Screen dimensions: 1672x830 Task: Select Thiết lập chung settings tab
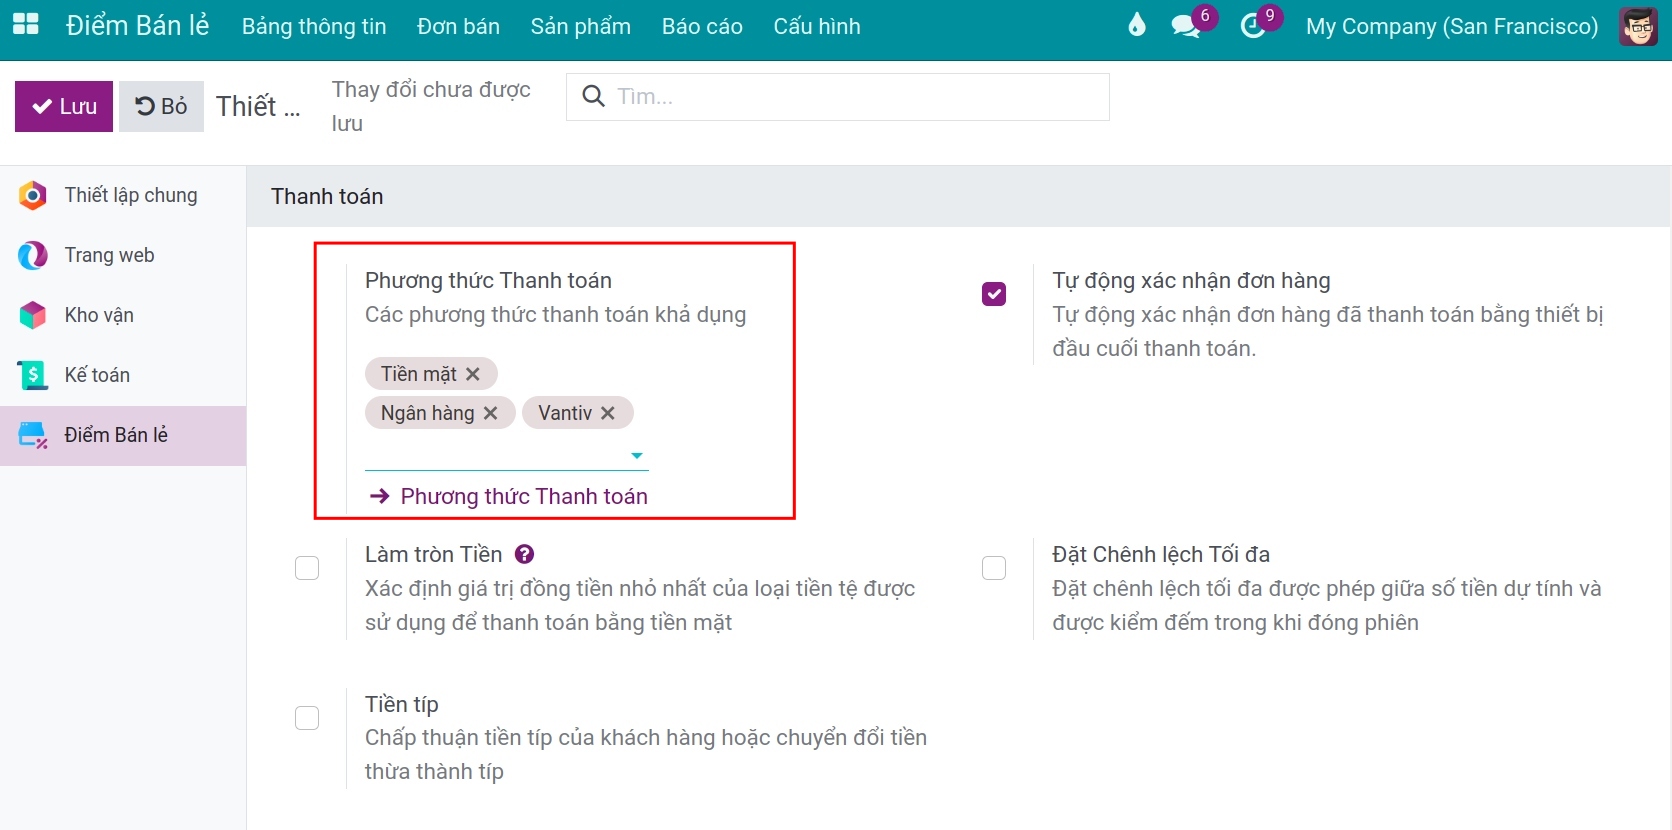tap(123, 196)
